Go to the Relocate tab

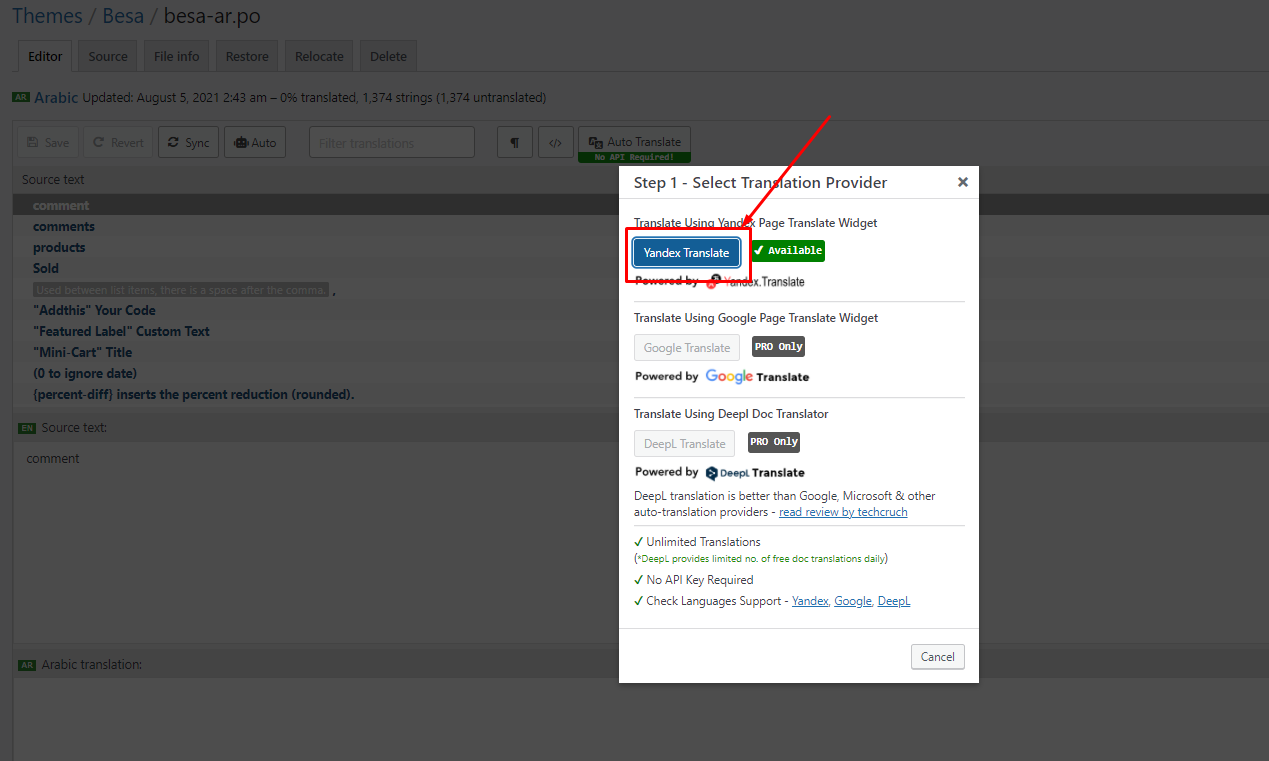pos(319,57)
